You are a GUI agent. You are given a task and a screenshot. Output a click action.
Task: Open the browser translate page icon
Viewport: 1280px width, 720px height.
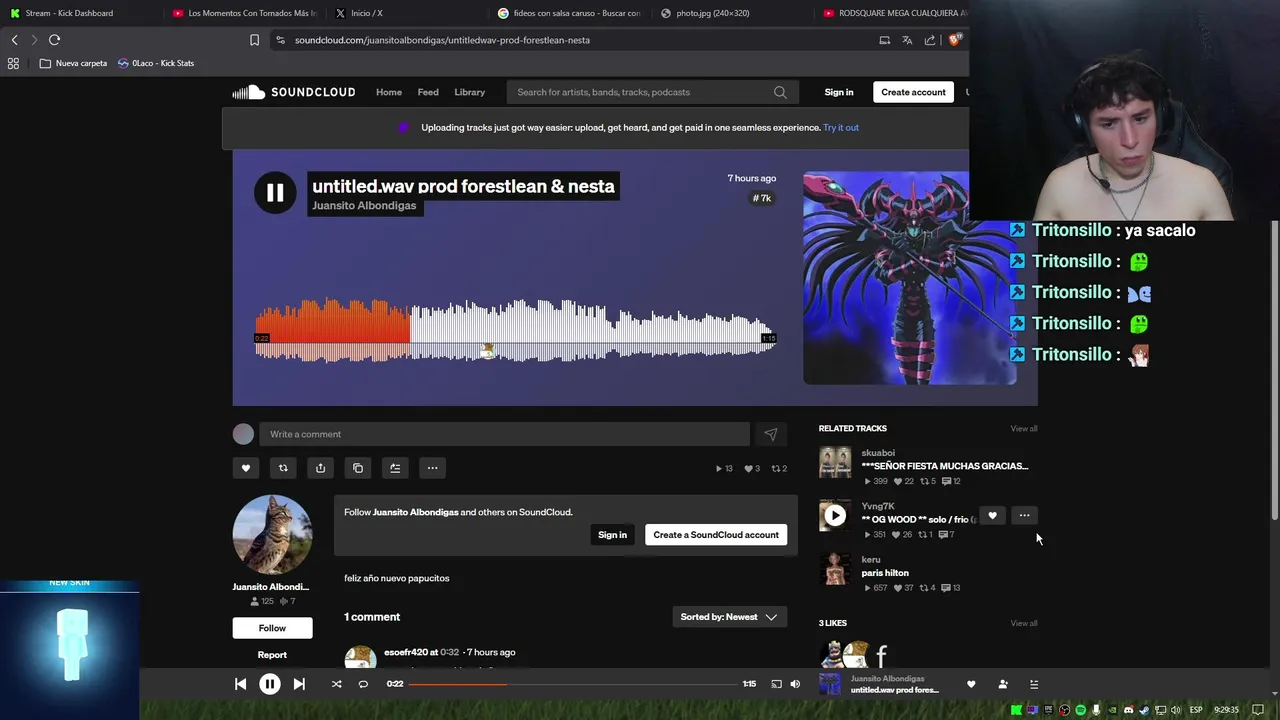[907, 40]
